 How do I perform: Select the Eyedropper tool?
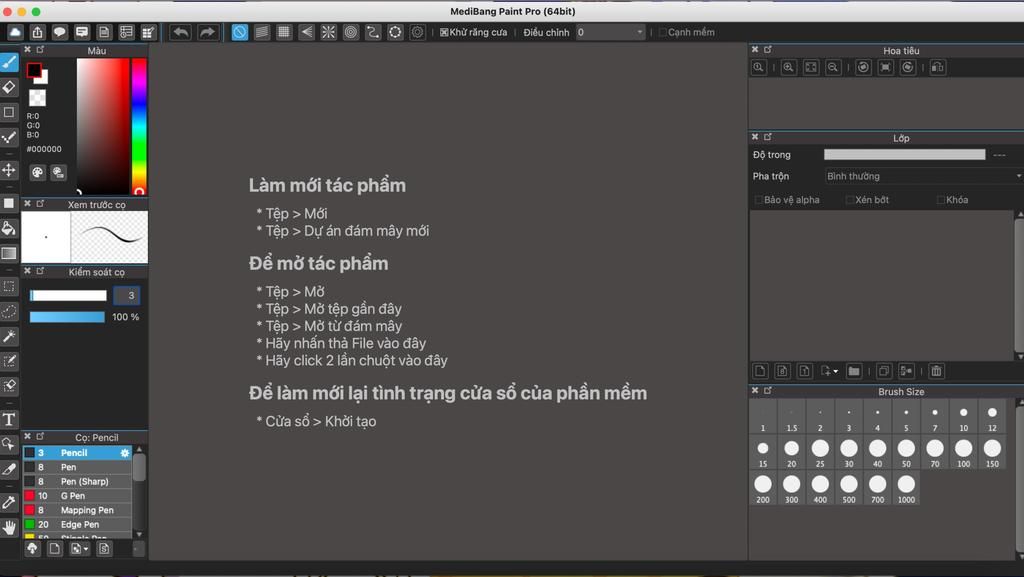click(x=9, y=502)
